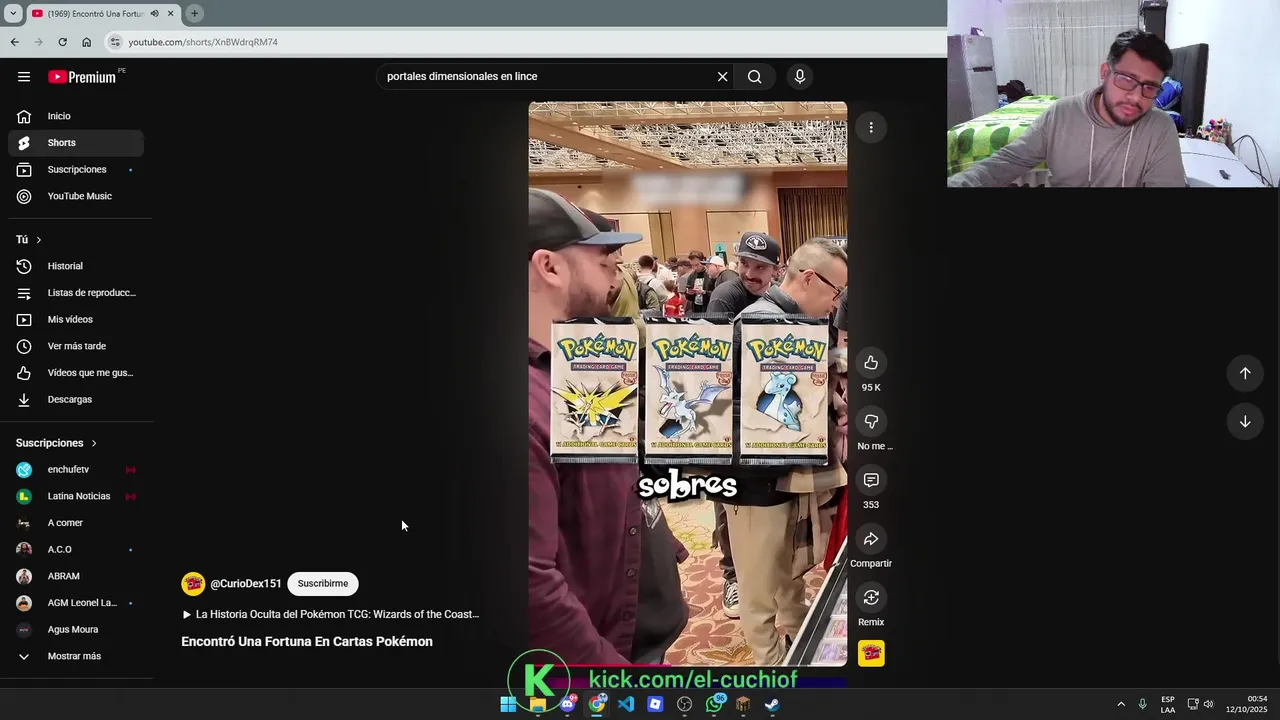Go back in the browser
Screen dimensions: 1280x720
14,42
